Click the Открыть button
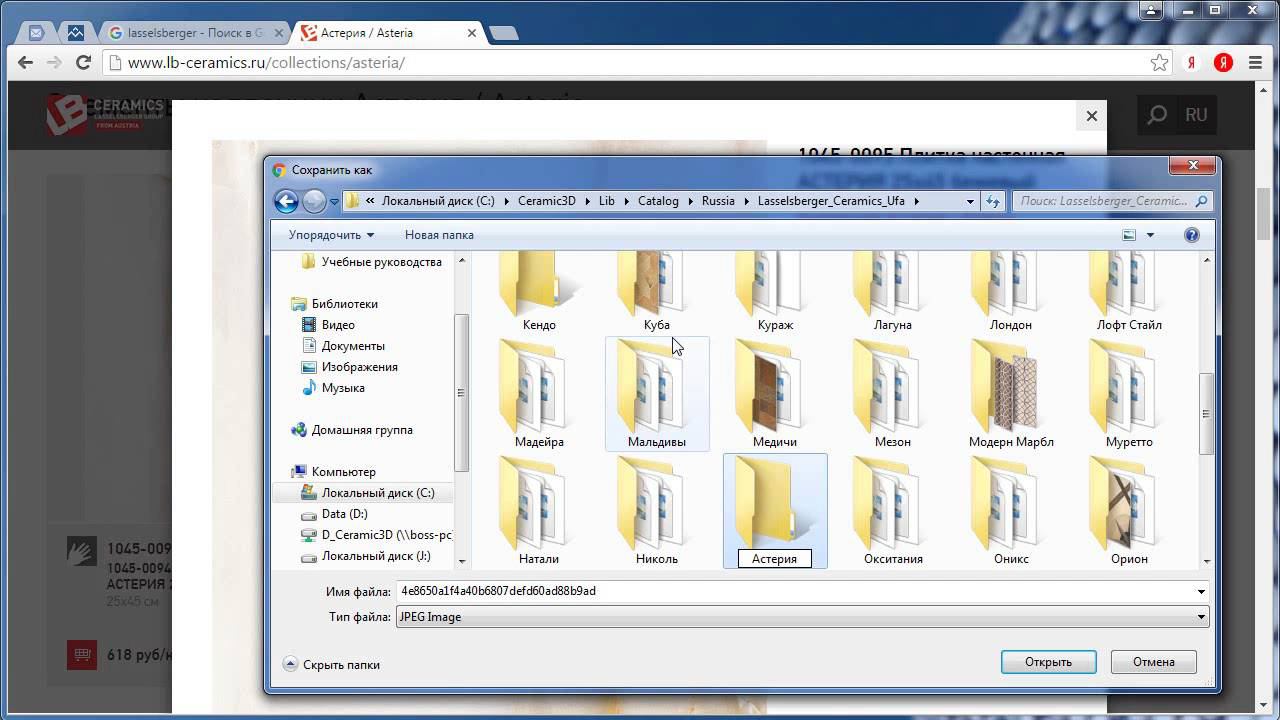Image resolution: width=1280 pixels, height=720 pixels. click(x=1048, y=662)
